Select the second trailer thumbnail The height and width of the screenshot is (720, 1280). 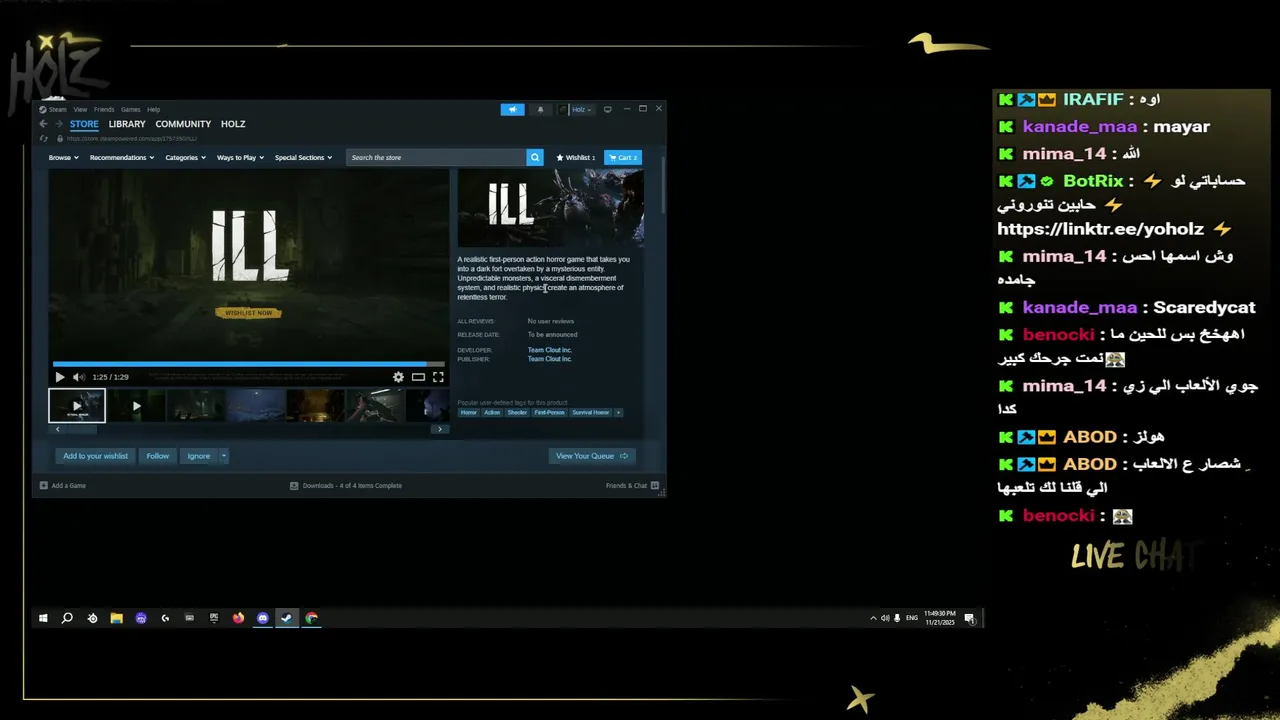point(136,406)
